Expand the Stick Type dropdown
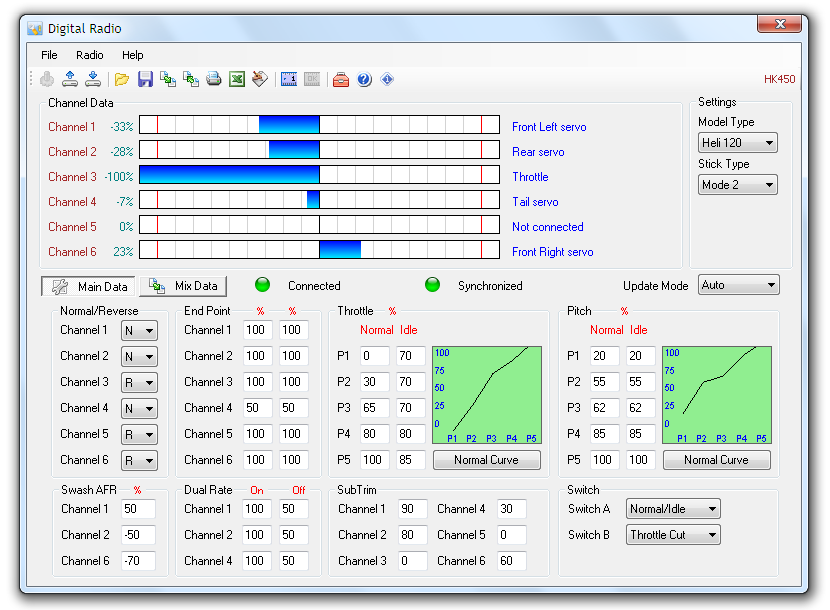The width and height of the screenshot is (830, 610). coord(737,185)
